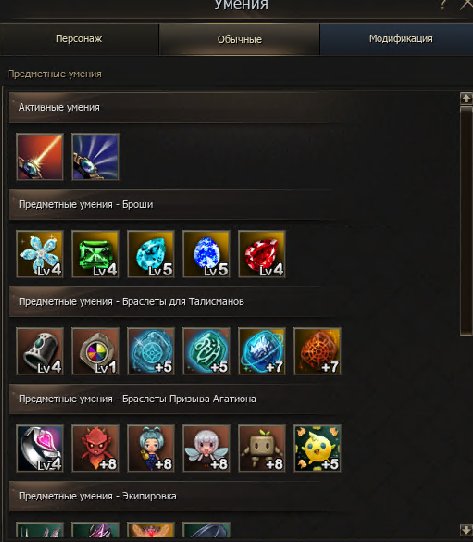Click the red devil agathion +8
The width and height of the screenshot is (473, 542).
pos(95,448)
